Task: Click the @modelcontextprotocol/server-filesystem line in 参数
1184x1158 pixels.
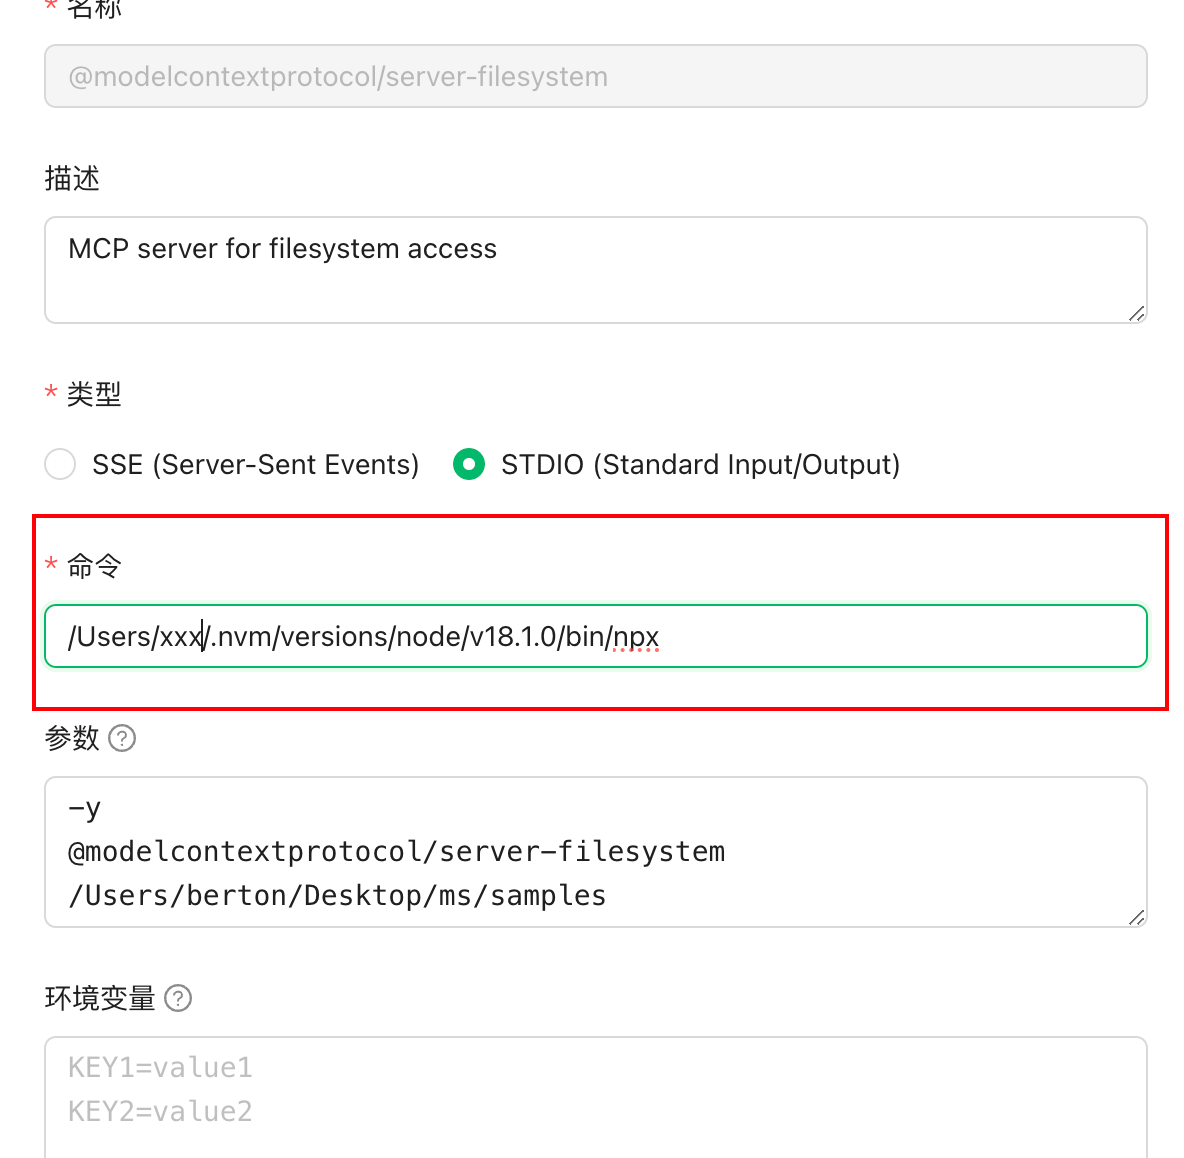Action: point(396,852)
